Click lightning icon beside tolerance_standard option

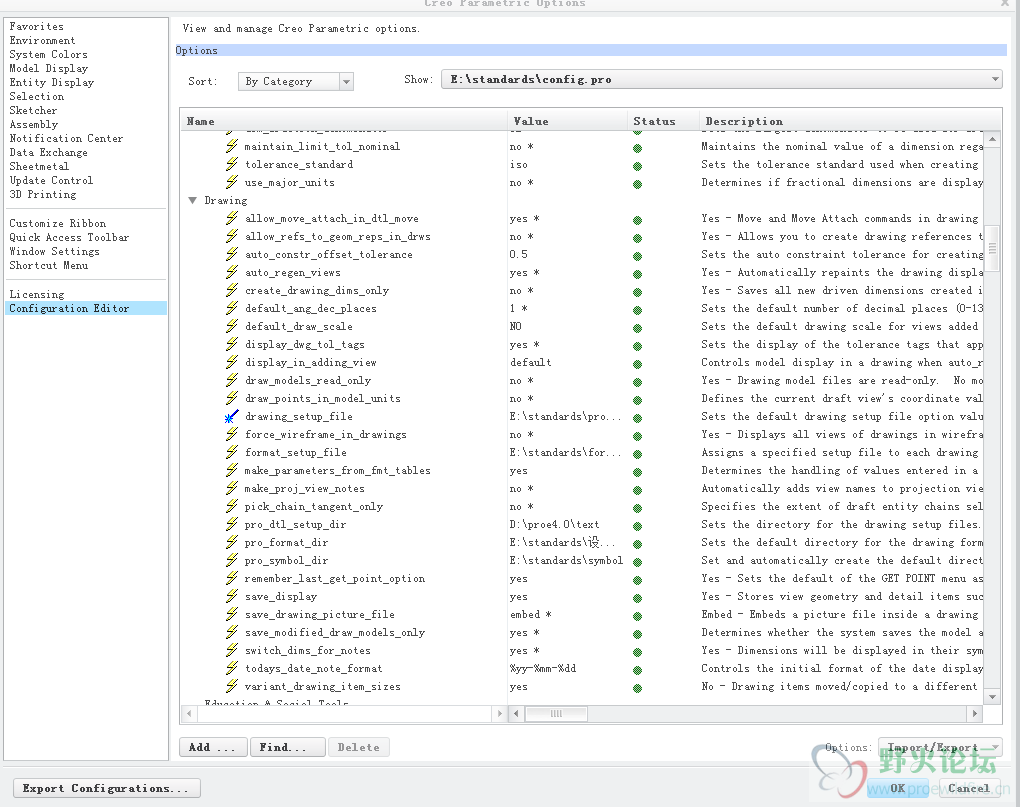[x=232, y=165]
